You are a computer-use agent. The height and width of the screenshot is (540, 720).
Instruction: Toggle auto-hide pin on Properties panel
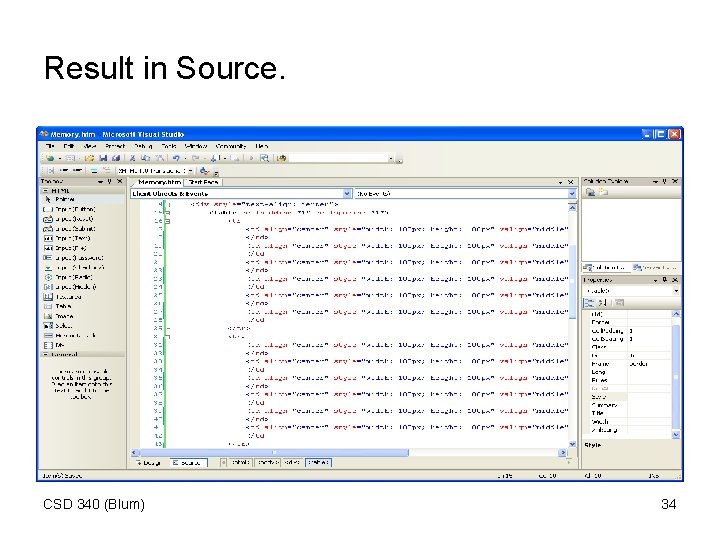click(664, 280)
